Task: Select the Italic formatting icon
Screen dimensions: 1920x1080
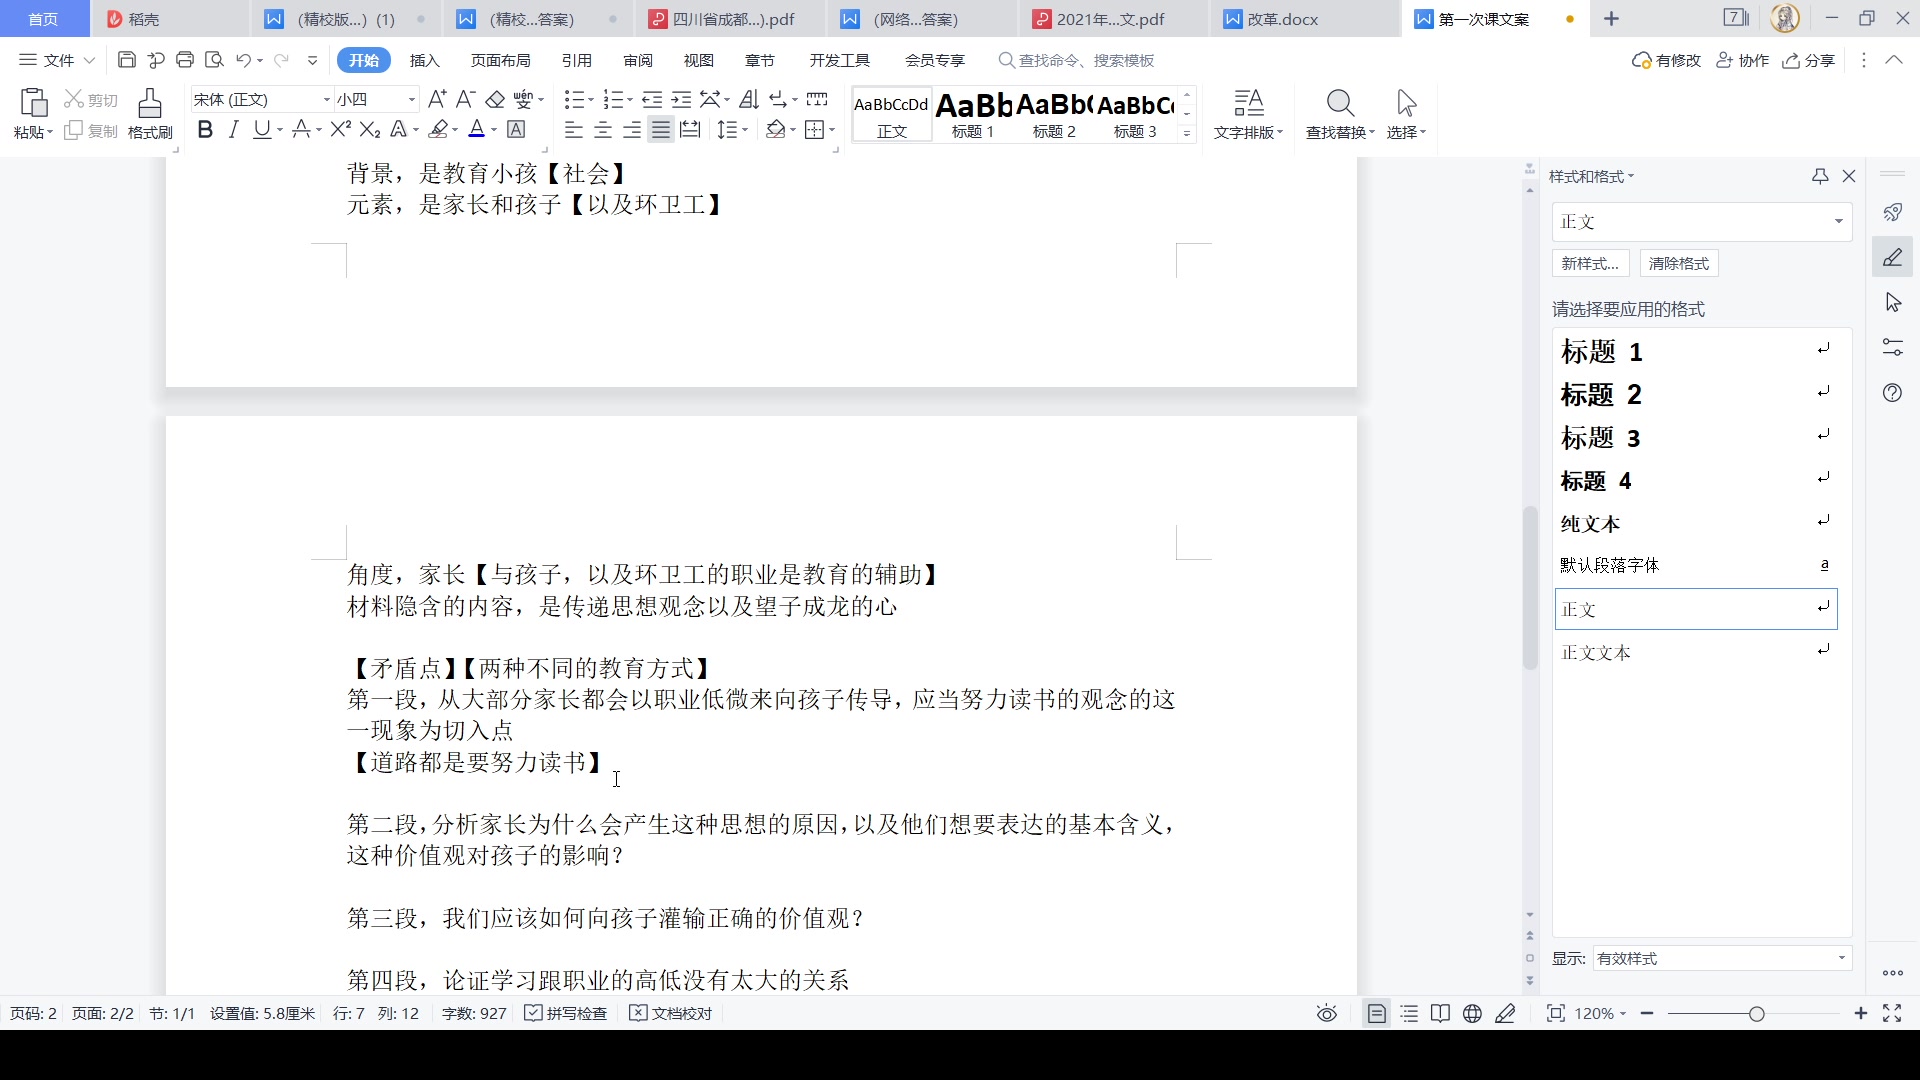Action: [x=232, y=129]
